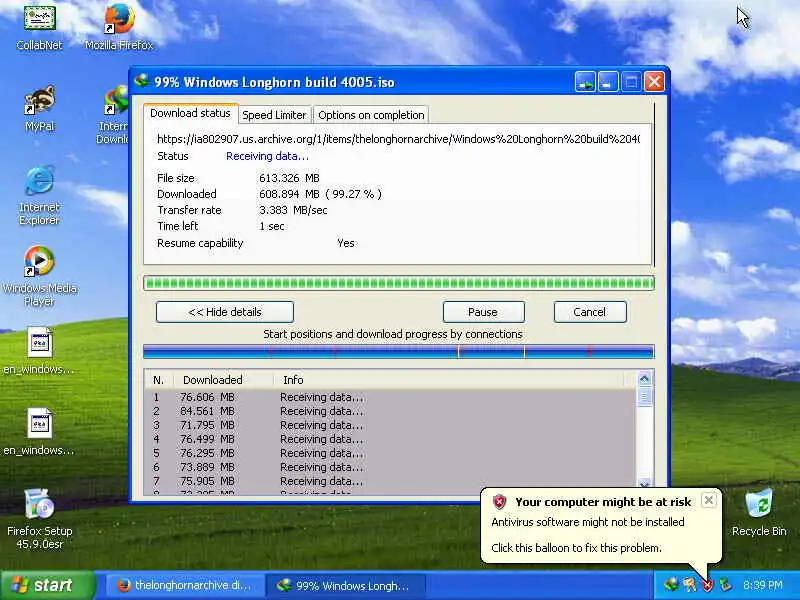Switch to the Download status tab
Viewport: 800px width, 600px height.
click(190, 113)
